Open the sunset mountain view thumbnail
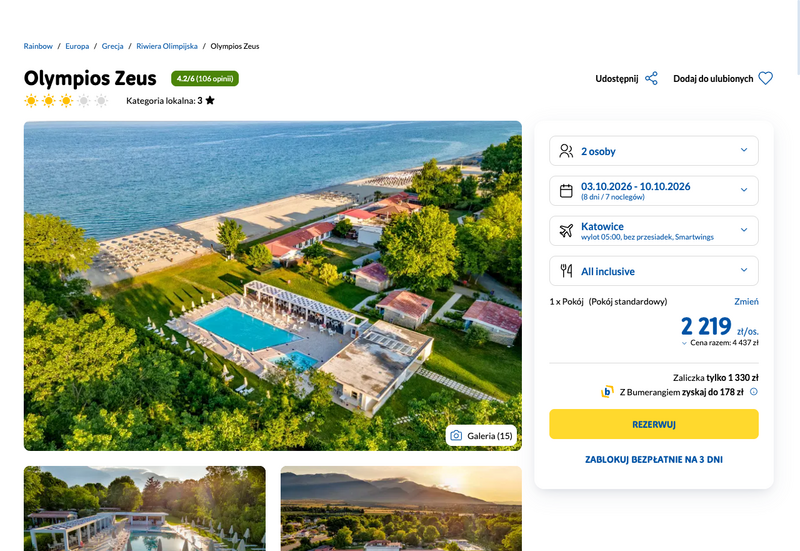 pyautogui.click(x=401, y=508)
